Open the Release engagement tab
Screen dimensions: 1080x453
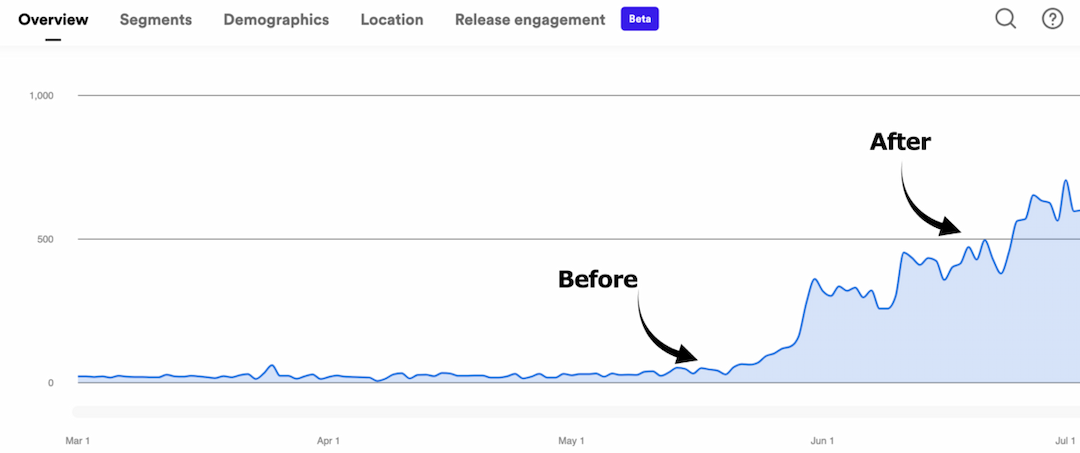pyautogui.click(x=530, y=19)
